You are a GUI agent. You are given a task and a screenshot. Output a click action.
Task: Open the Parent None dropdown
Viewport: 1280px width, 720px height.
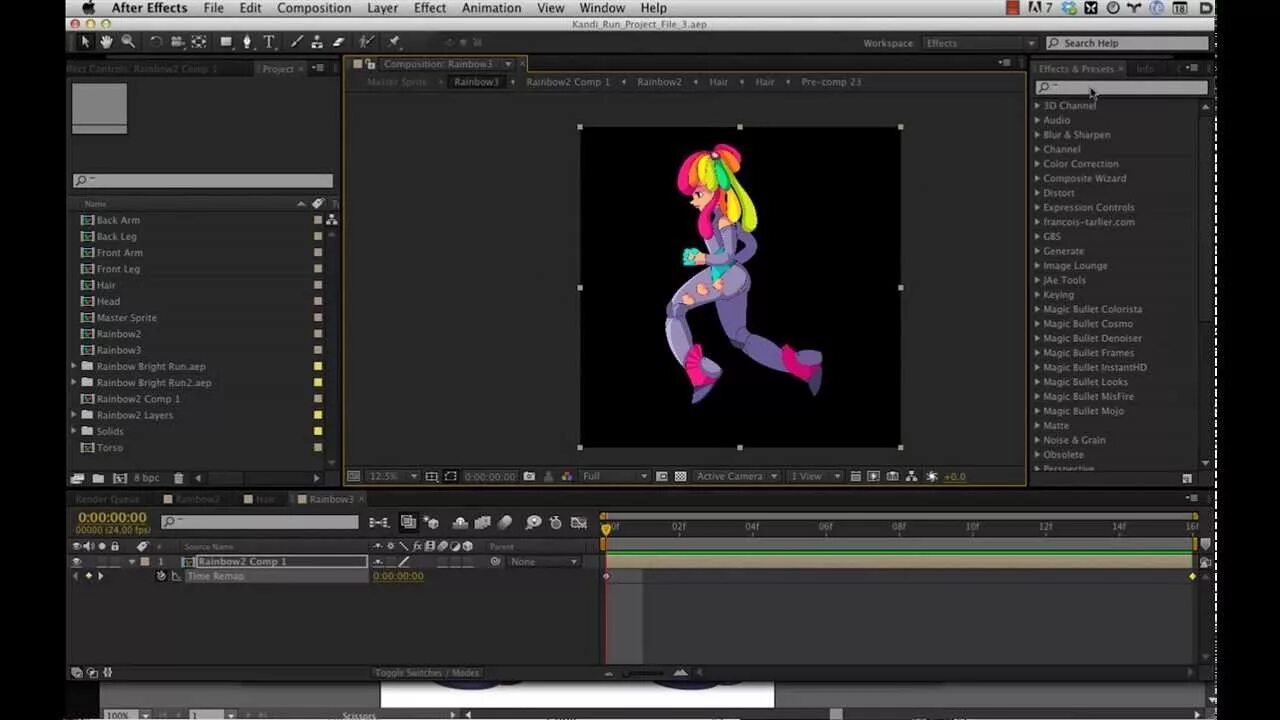point(544,561)
